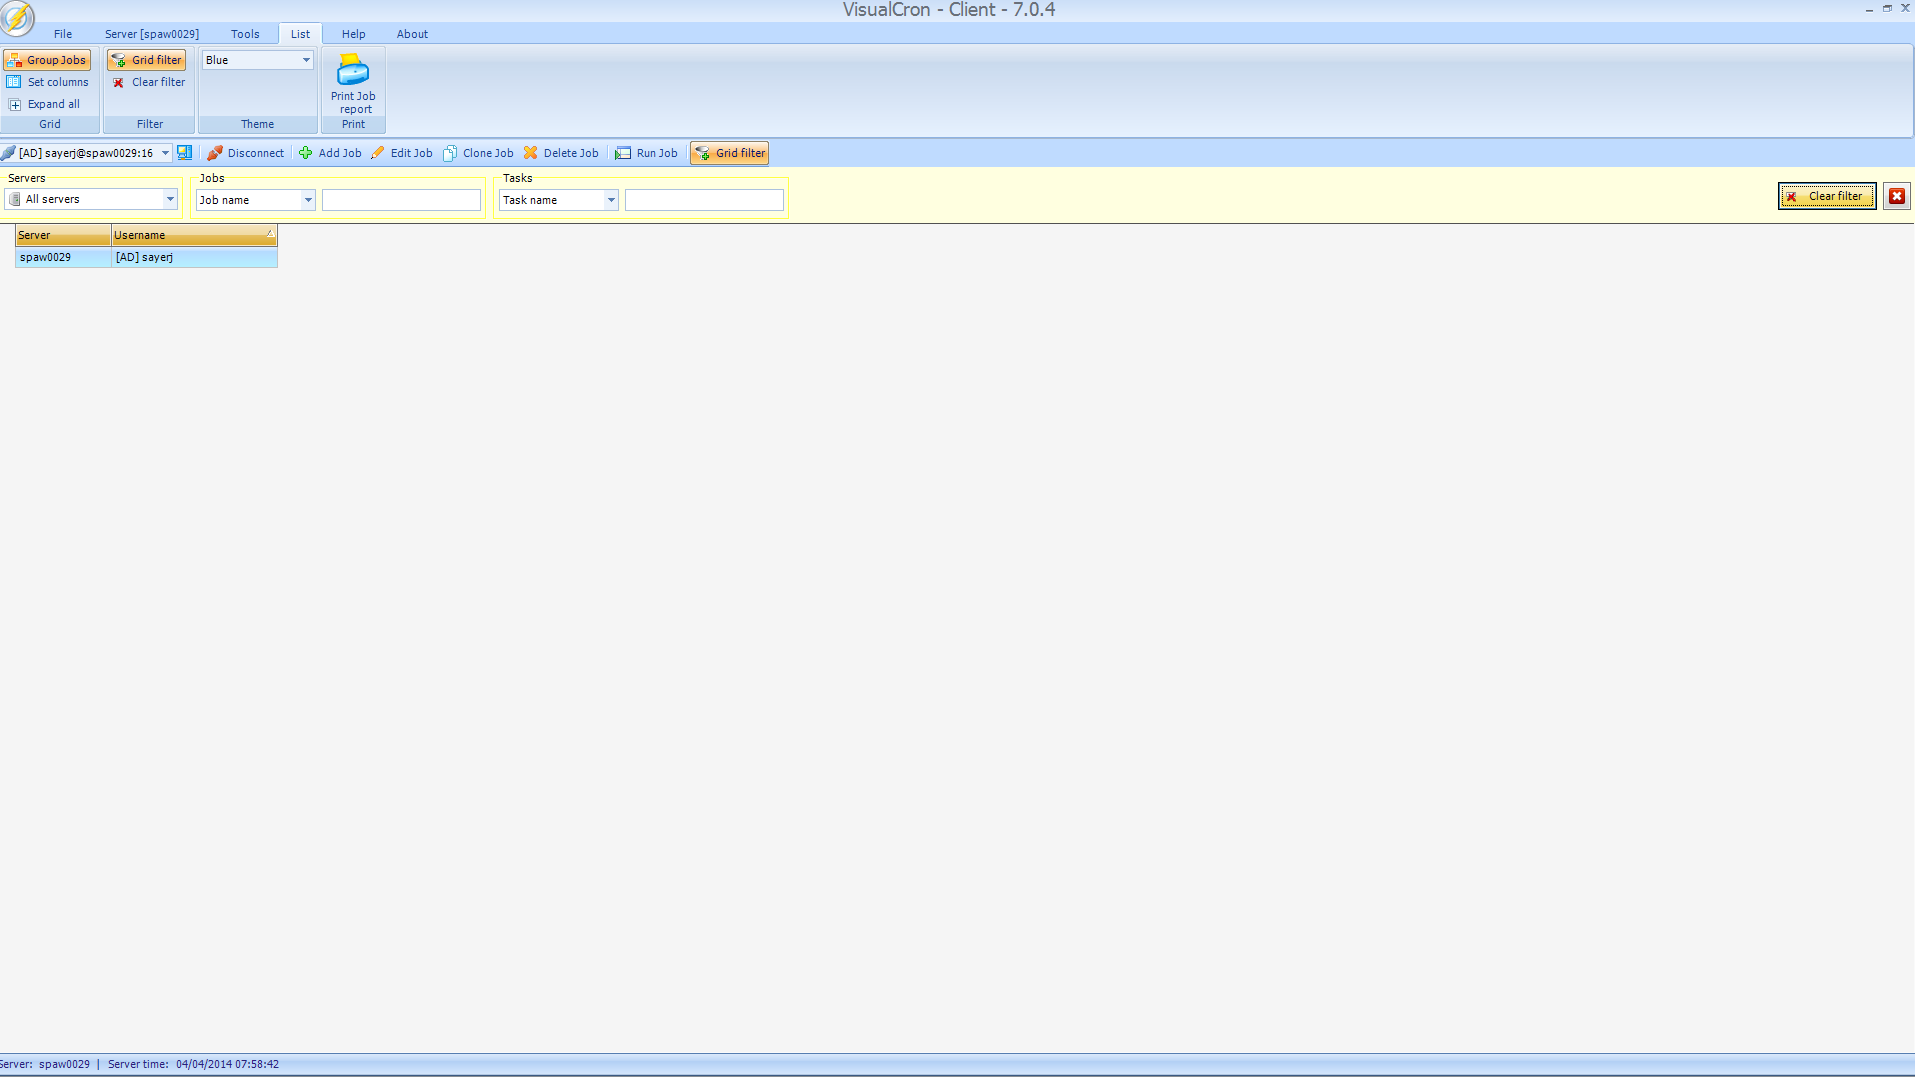Viewport: 1915px width, 1077px height.
Task: Click the Print Job report printer icon
Action: click(x=353, y=71)
